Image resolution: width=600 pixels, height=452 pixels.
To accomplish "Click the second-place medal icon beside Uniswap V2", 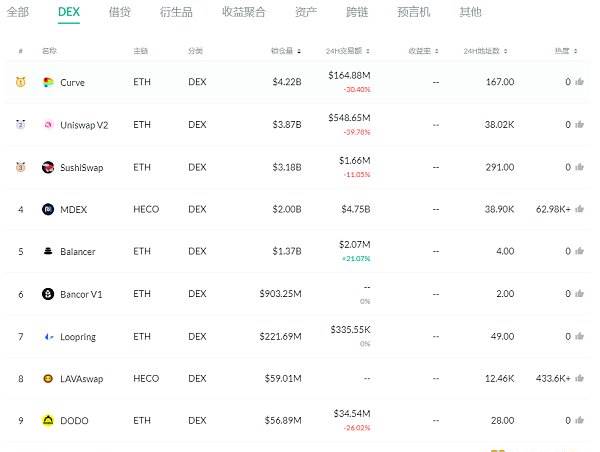I will [21, 124].
